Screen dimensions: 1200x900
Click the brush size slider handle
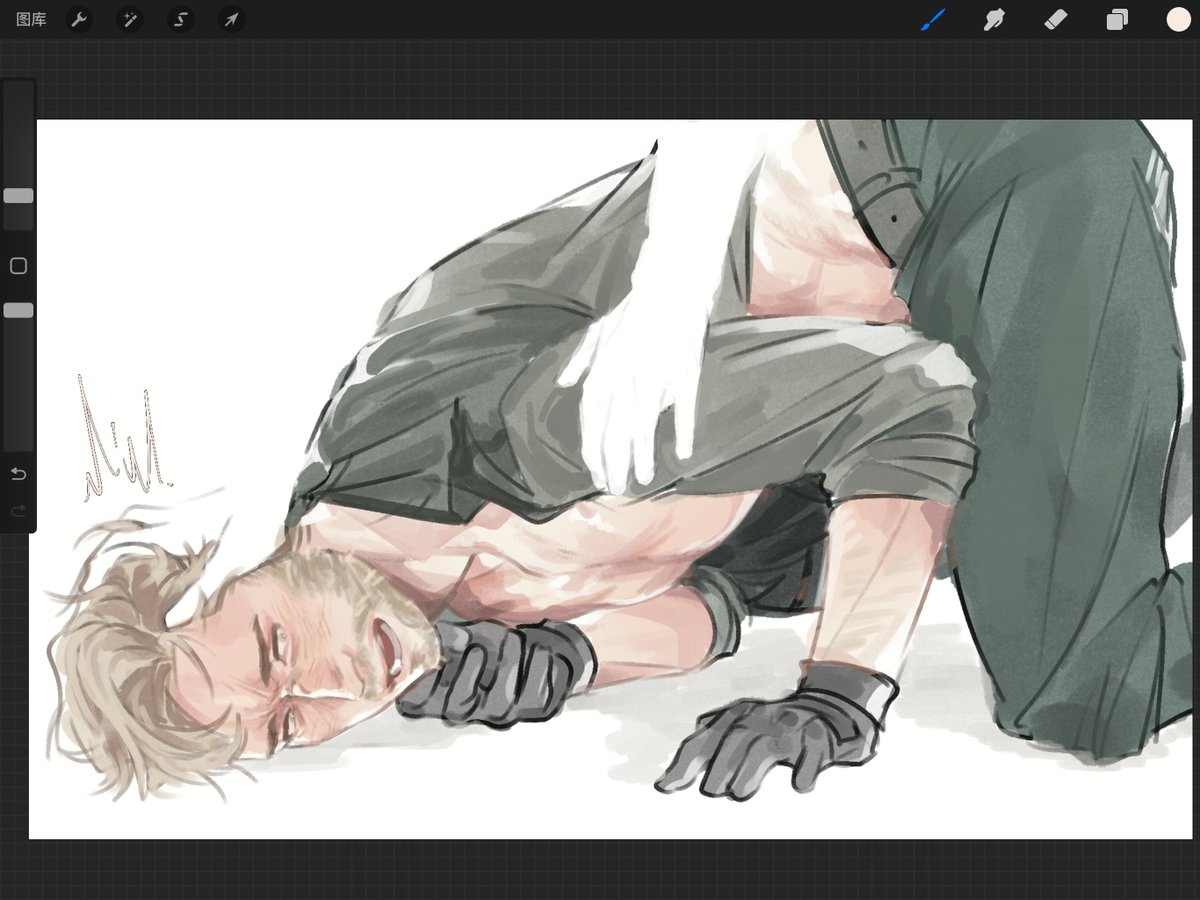(x=18, y=196)
